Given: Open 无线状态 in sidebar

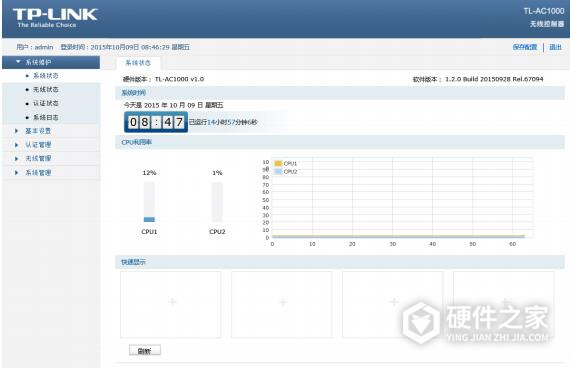Looking at the screenshot, I should pyautogui.click(x=46, y=89).
